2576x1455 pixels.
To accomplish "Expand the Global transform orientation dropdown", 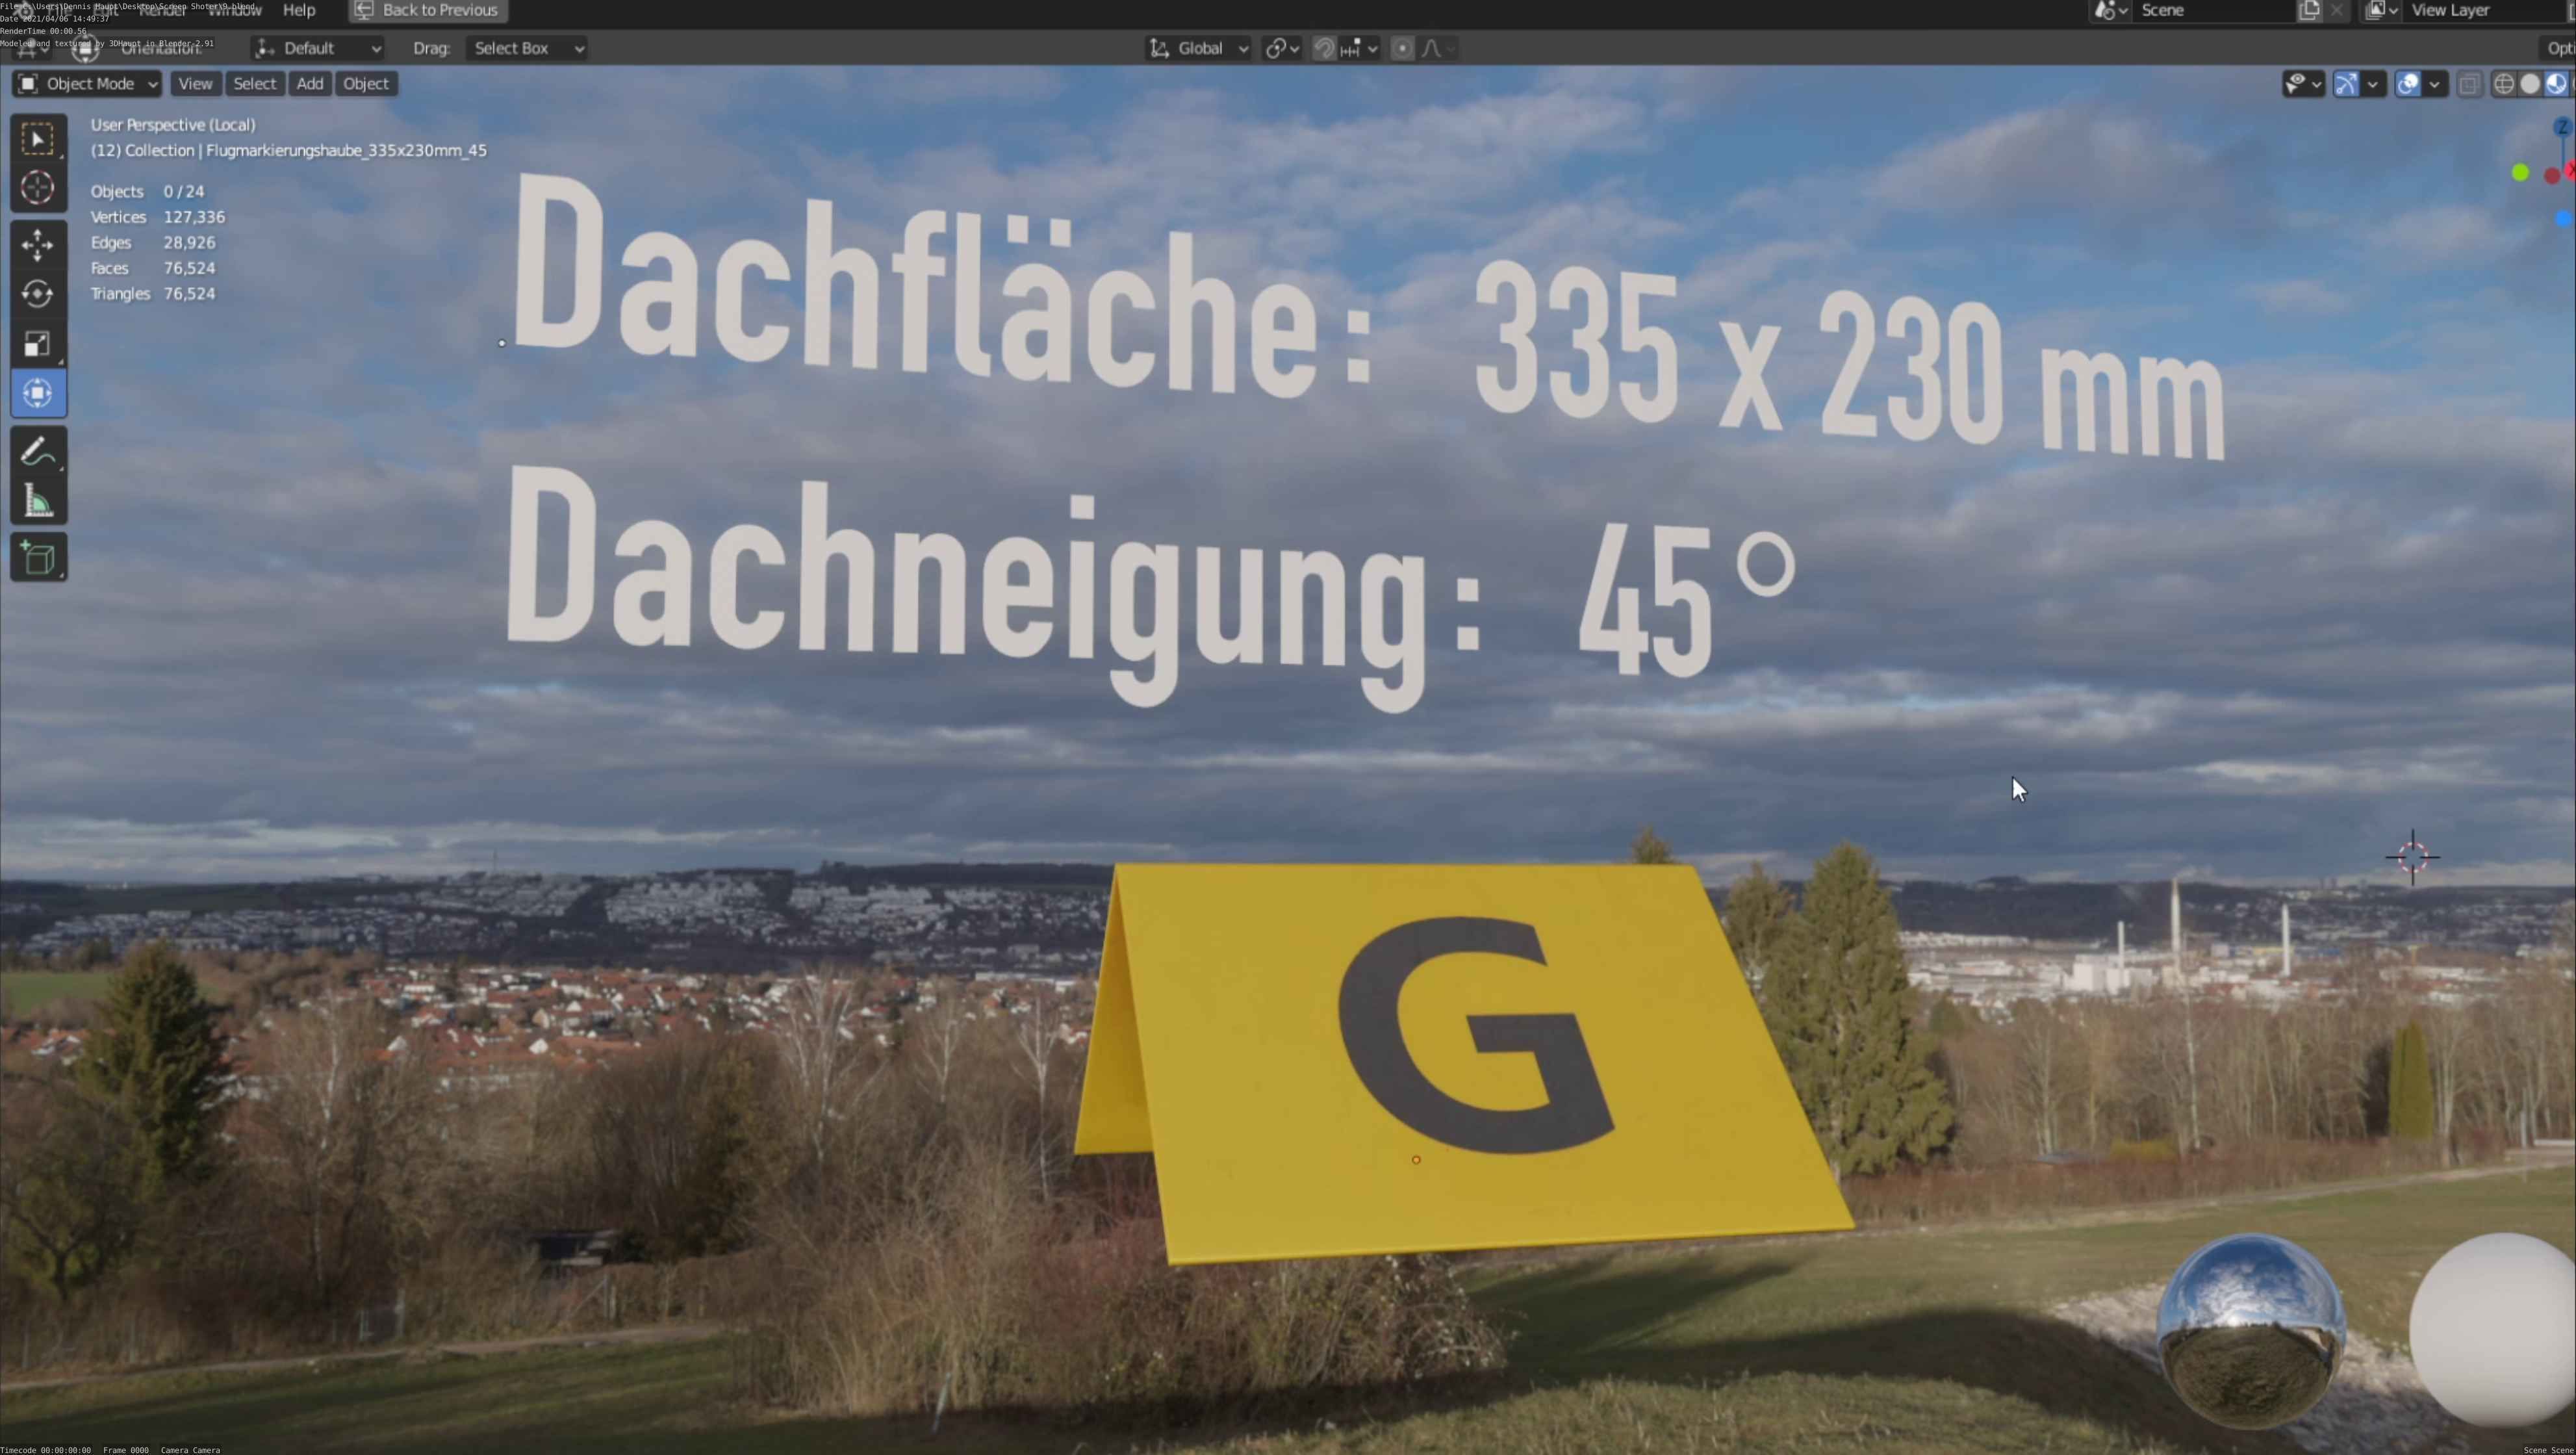I will coord(1199,48).
